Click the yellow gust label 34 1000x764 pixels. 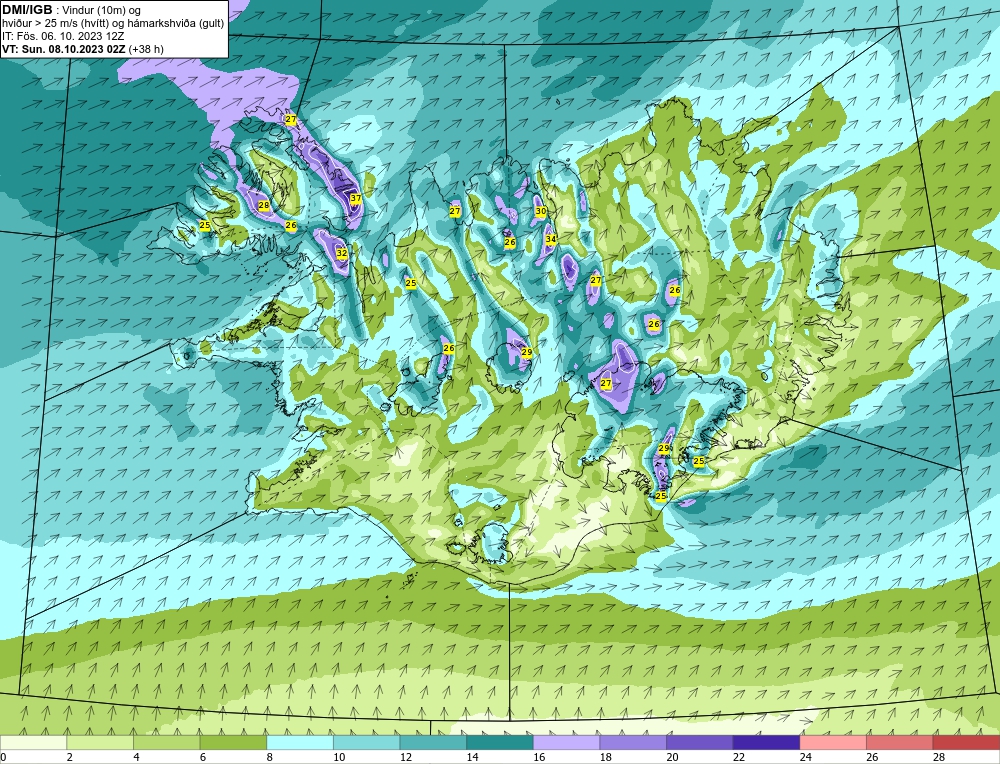[x=551, y=239]
